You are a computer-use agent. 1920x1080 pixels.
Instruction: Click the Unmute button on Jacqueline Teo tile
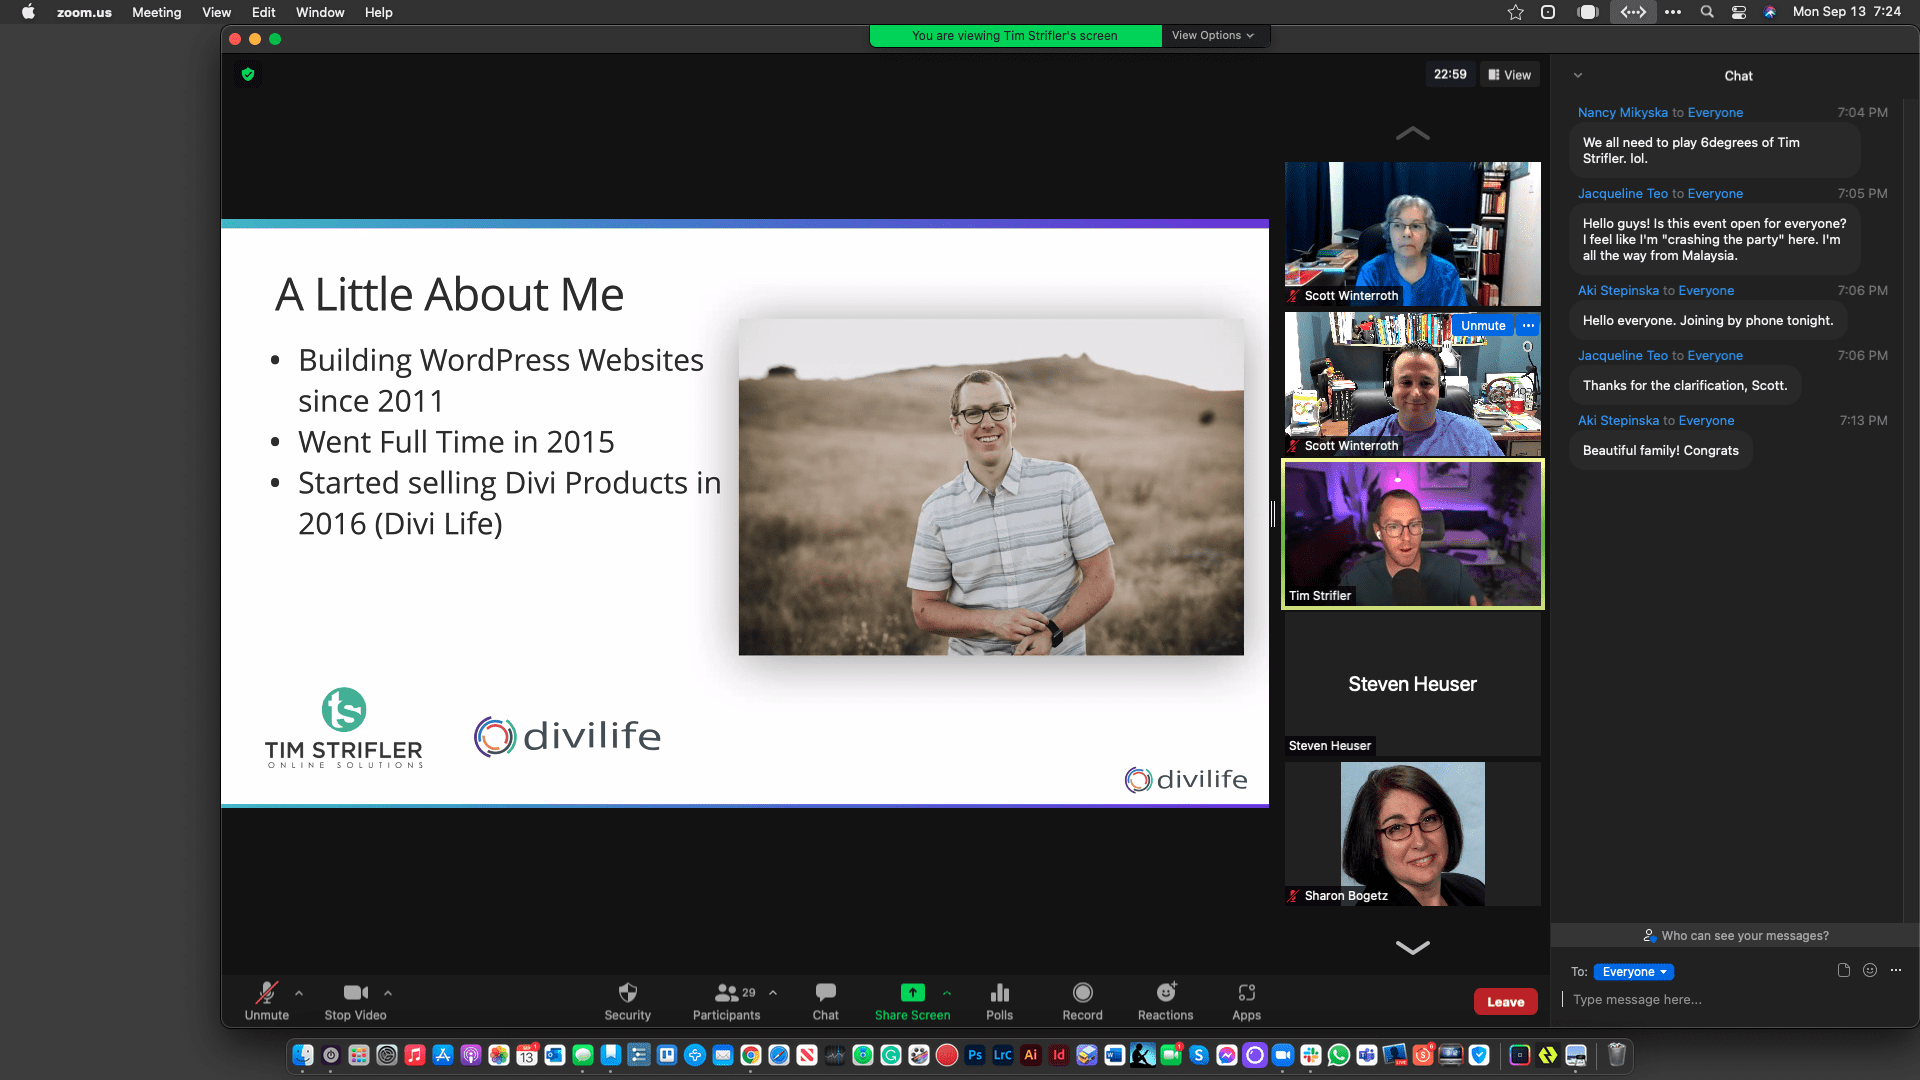(x=1482, y=324)
